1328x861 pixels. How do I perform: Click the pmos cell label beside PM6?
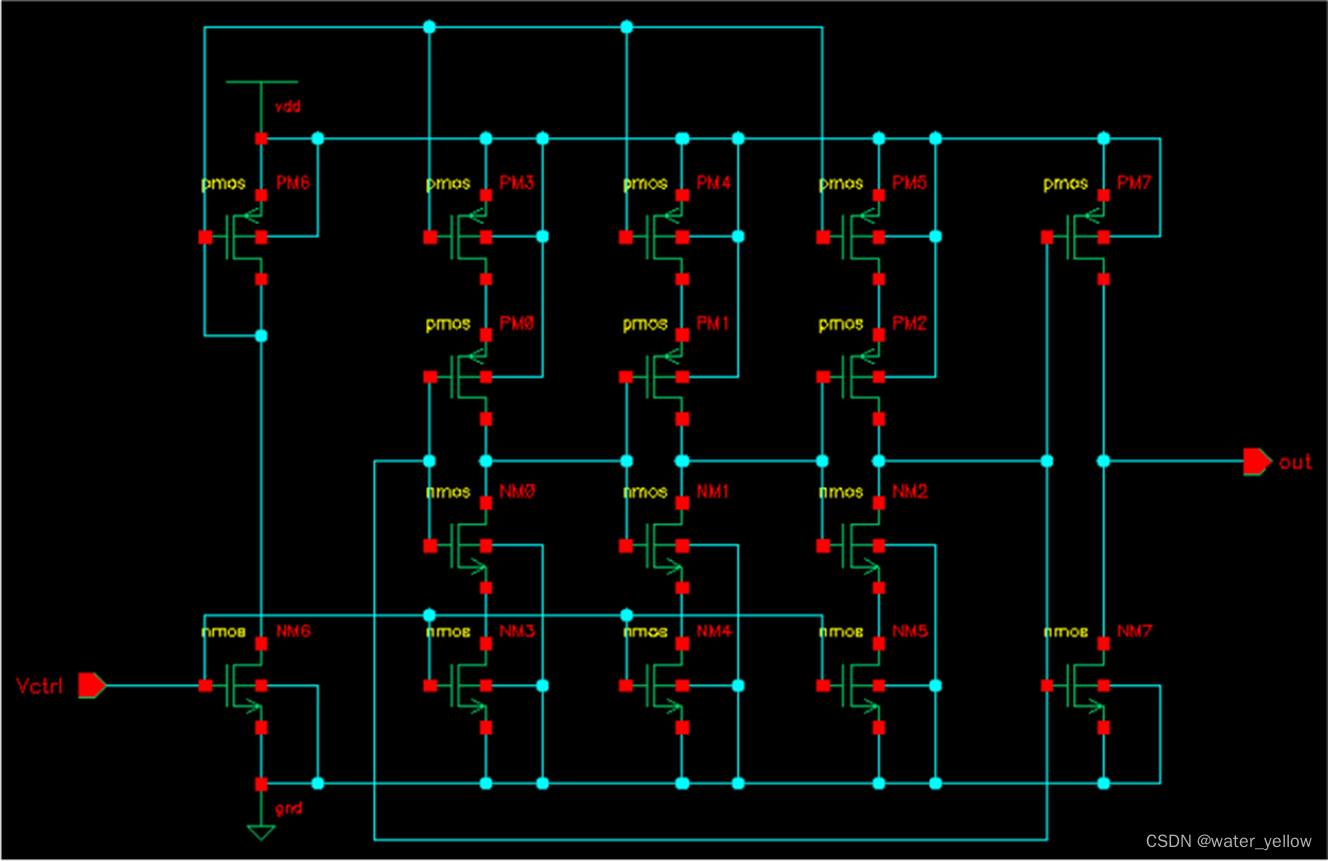pyautogui.click(x=224, y=184)
